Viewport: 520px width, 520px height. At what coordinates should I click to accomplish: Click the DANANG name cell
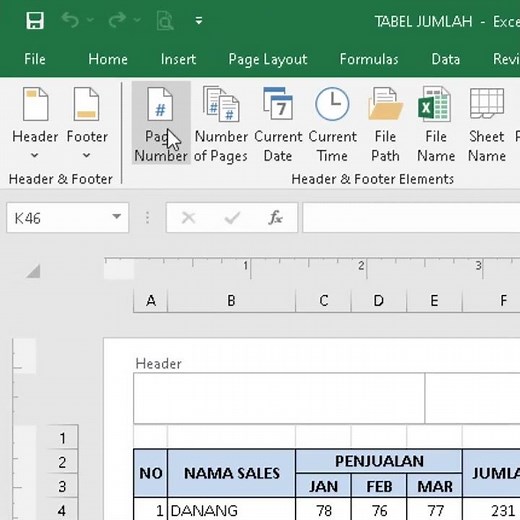pyautogui.click(x=231, y=509)
